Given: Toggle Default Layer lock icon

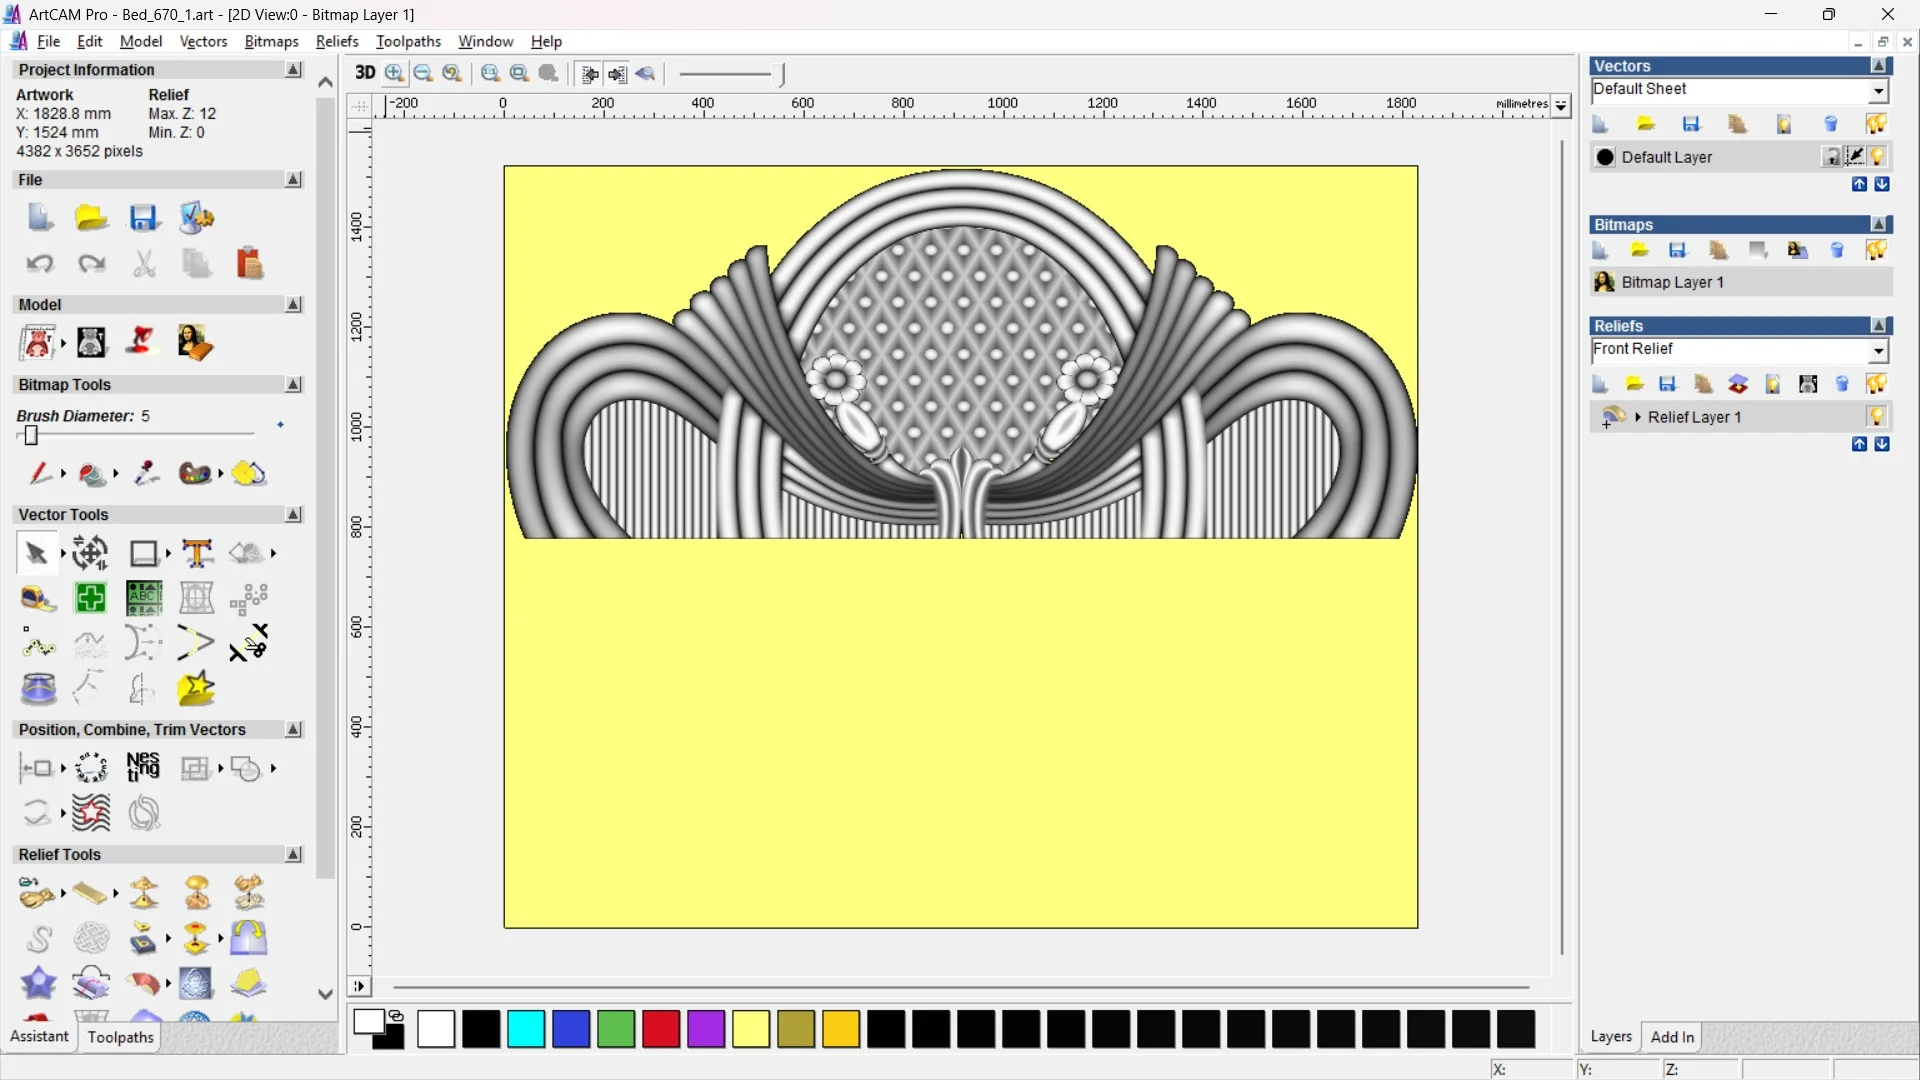Looking at the screenshot, I should tap(1831, 157).
